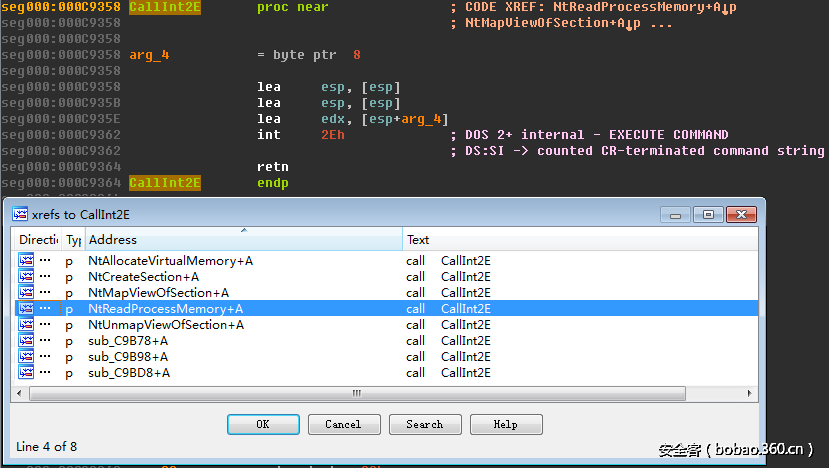Click the xref icon beside NtCreateSection+A row
Screen dimensions: 829x468
(x=26, y=277)
